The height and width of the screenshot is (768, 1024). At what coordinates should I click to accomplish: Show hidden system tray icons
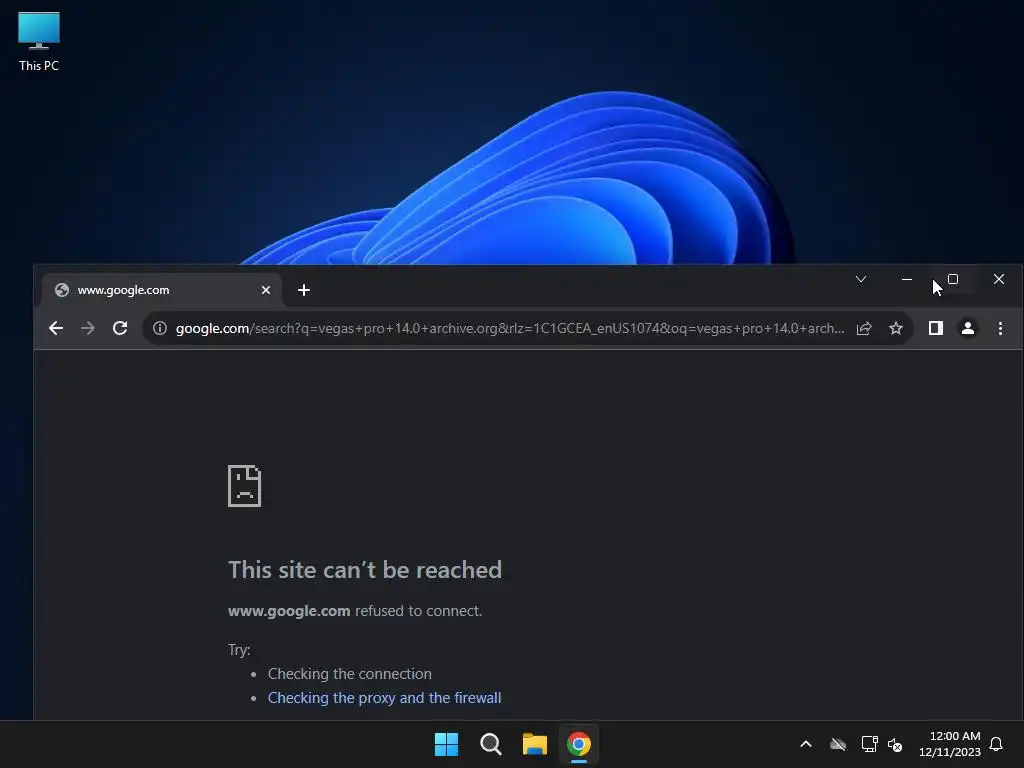[806, 744]
